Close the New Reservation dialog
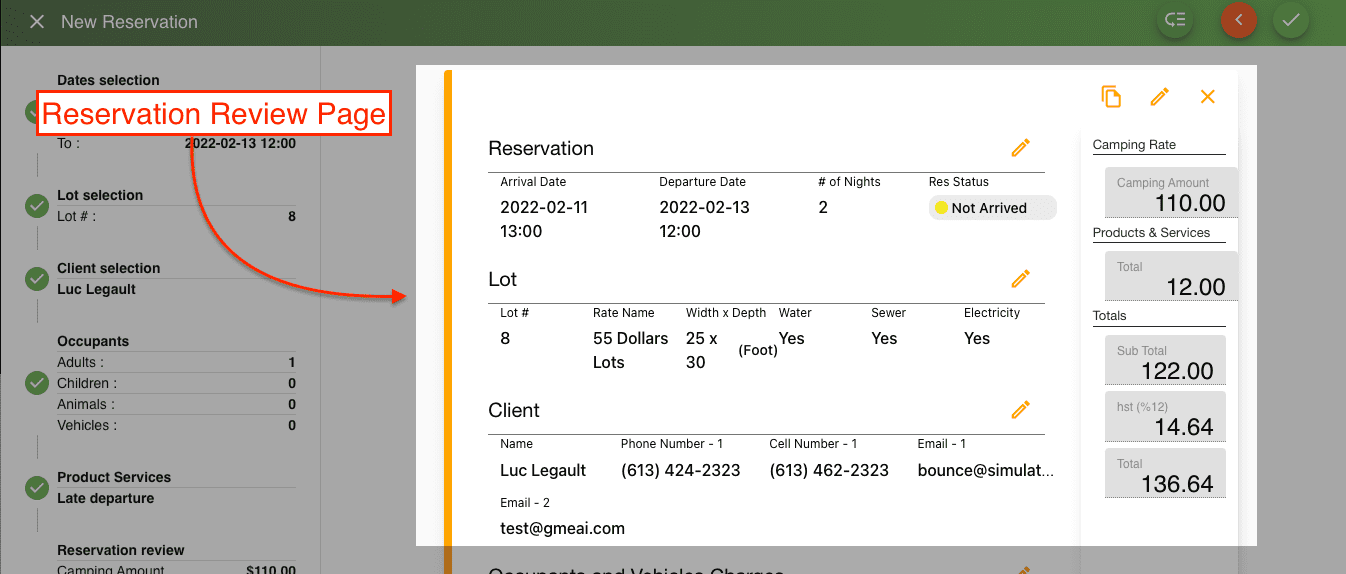This screenshot has height=574, width=1346. (x=37, y=21)
